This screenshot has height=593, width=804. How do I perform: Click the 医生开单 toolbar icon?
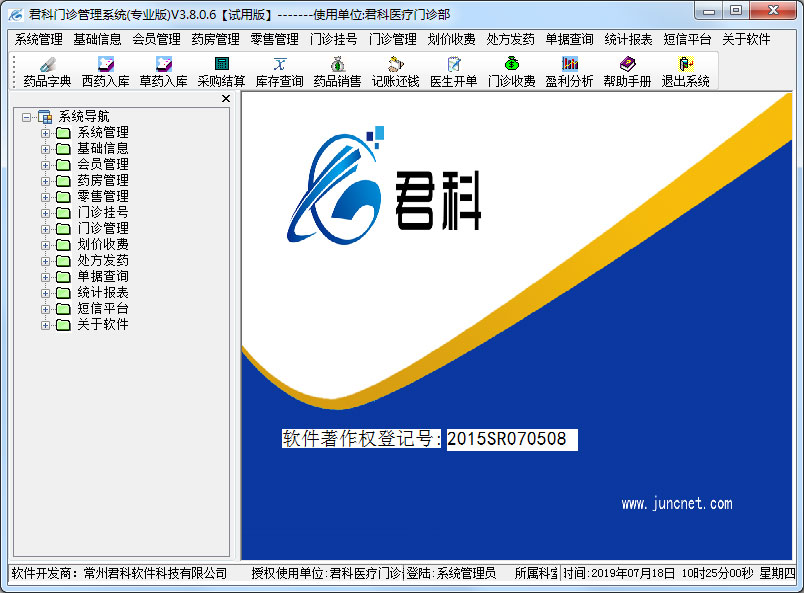tap(454, 64)
